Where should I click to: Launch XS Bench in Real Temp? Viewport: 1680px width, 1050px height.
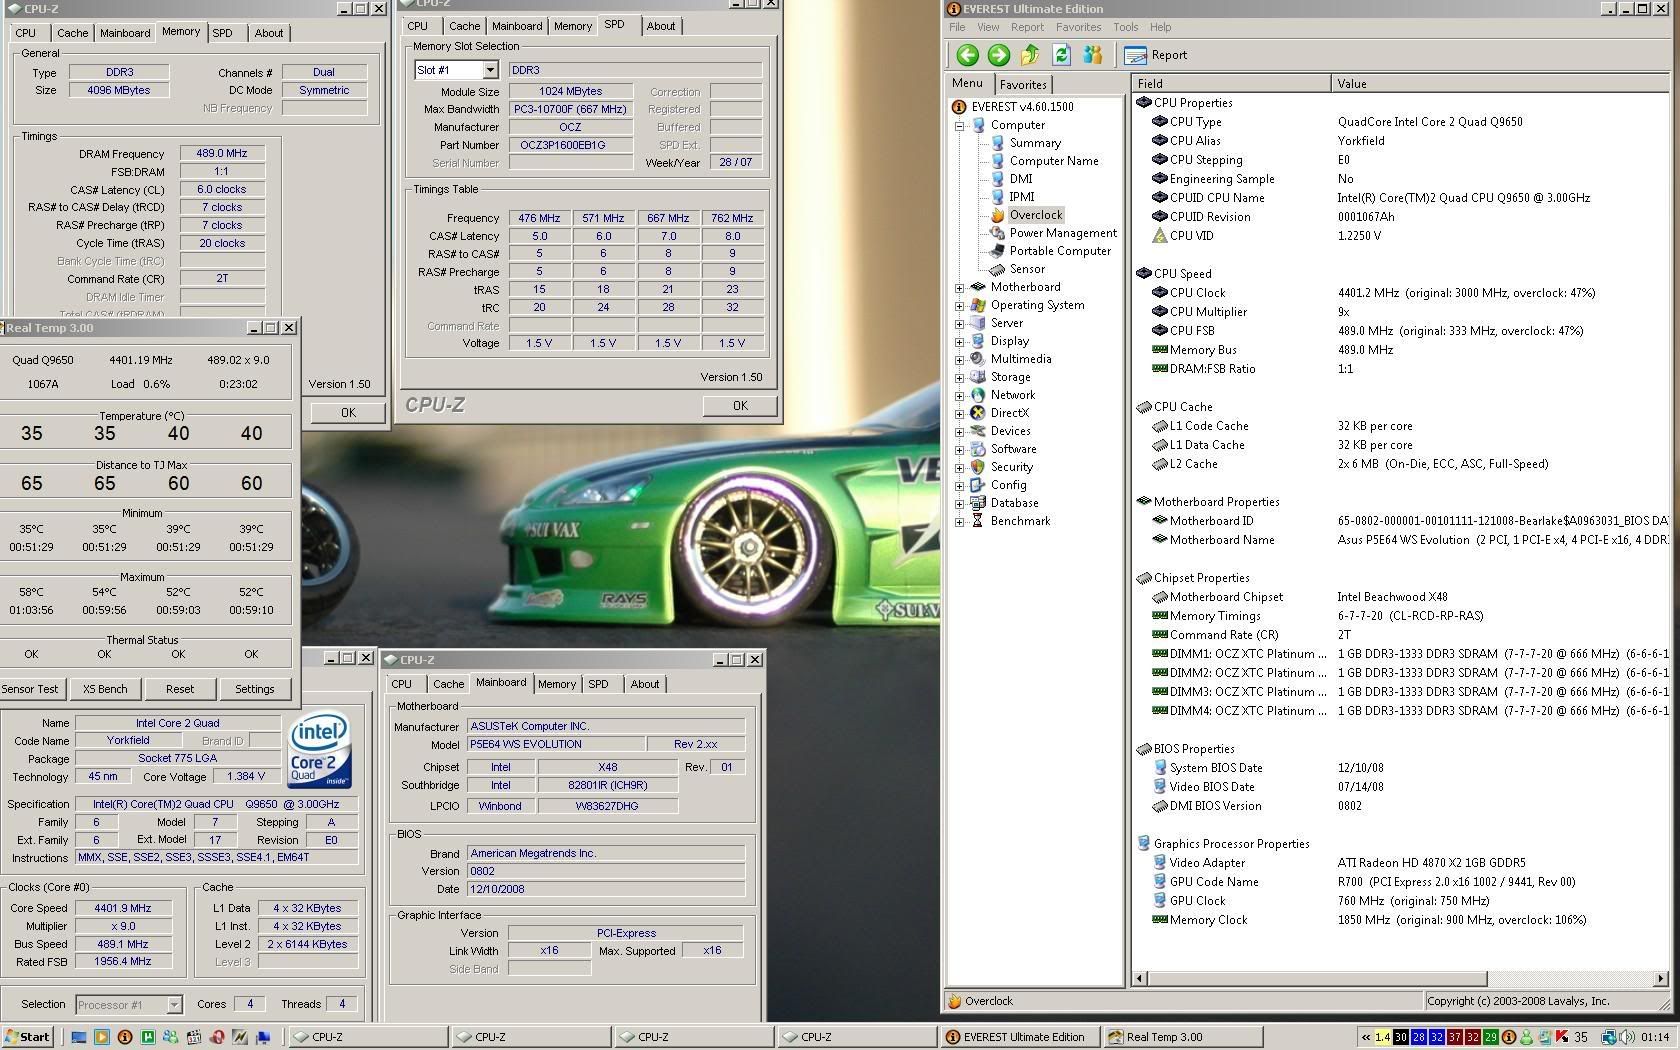tap(105, 689)
